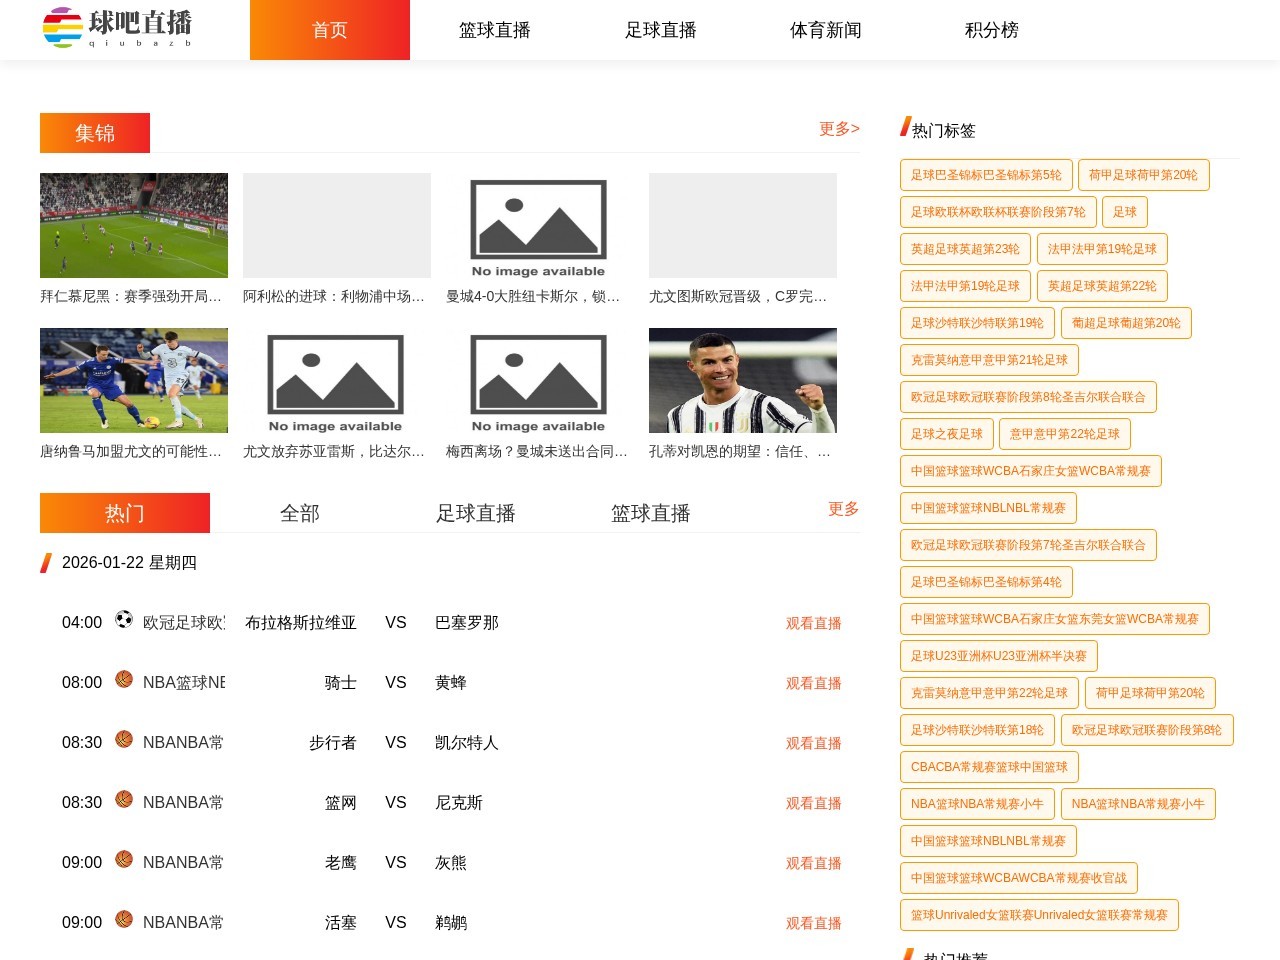Expand highlights with 更多> link
The height and width of the screenshot is (960, 1280).
838,129
